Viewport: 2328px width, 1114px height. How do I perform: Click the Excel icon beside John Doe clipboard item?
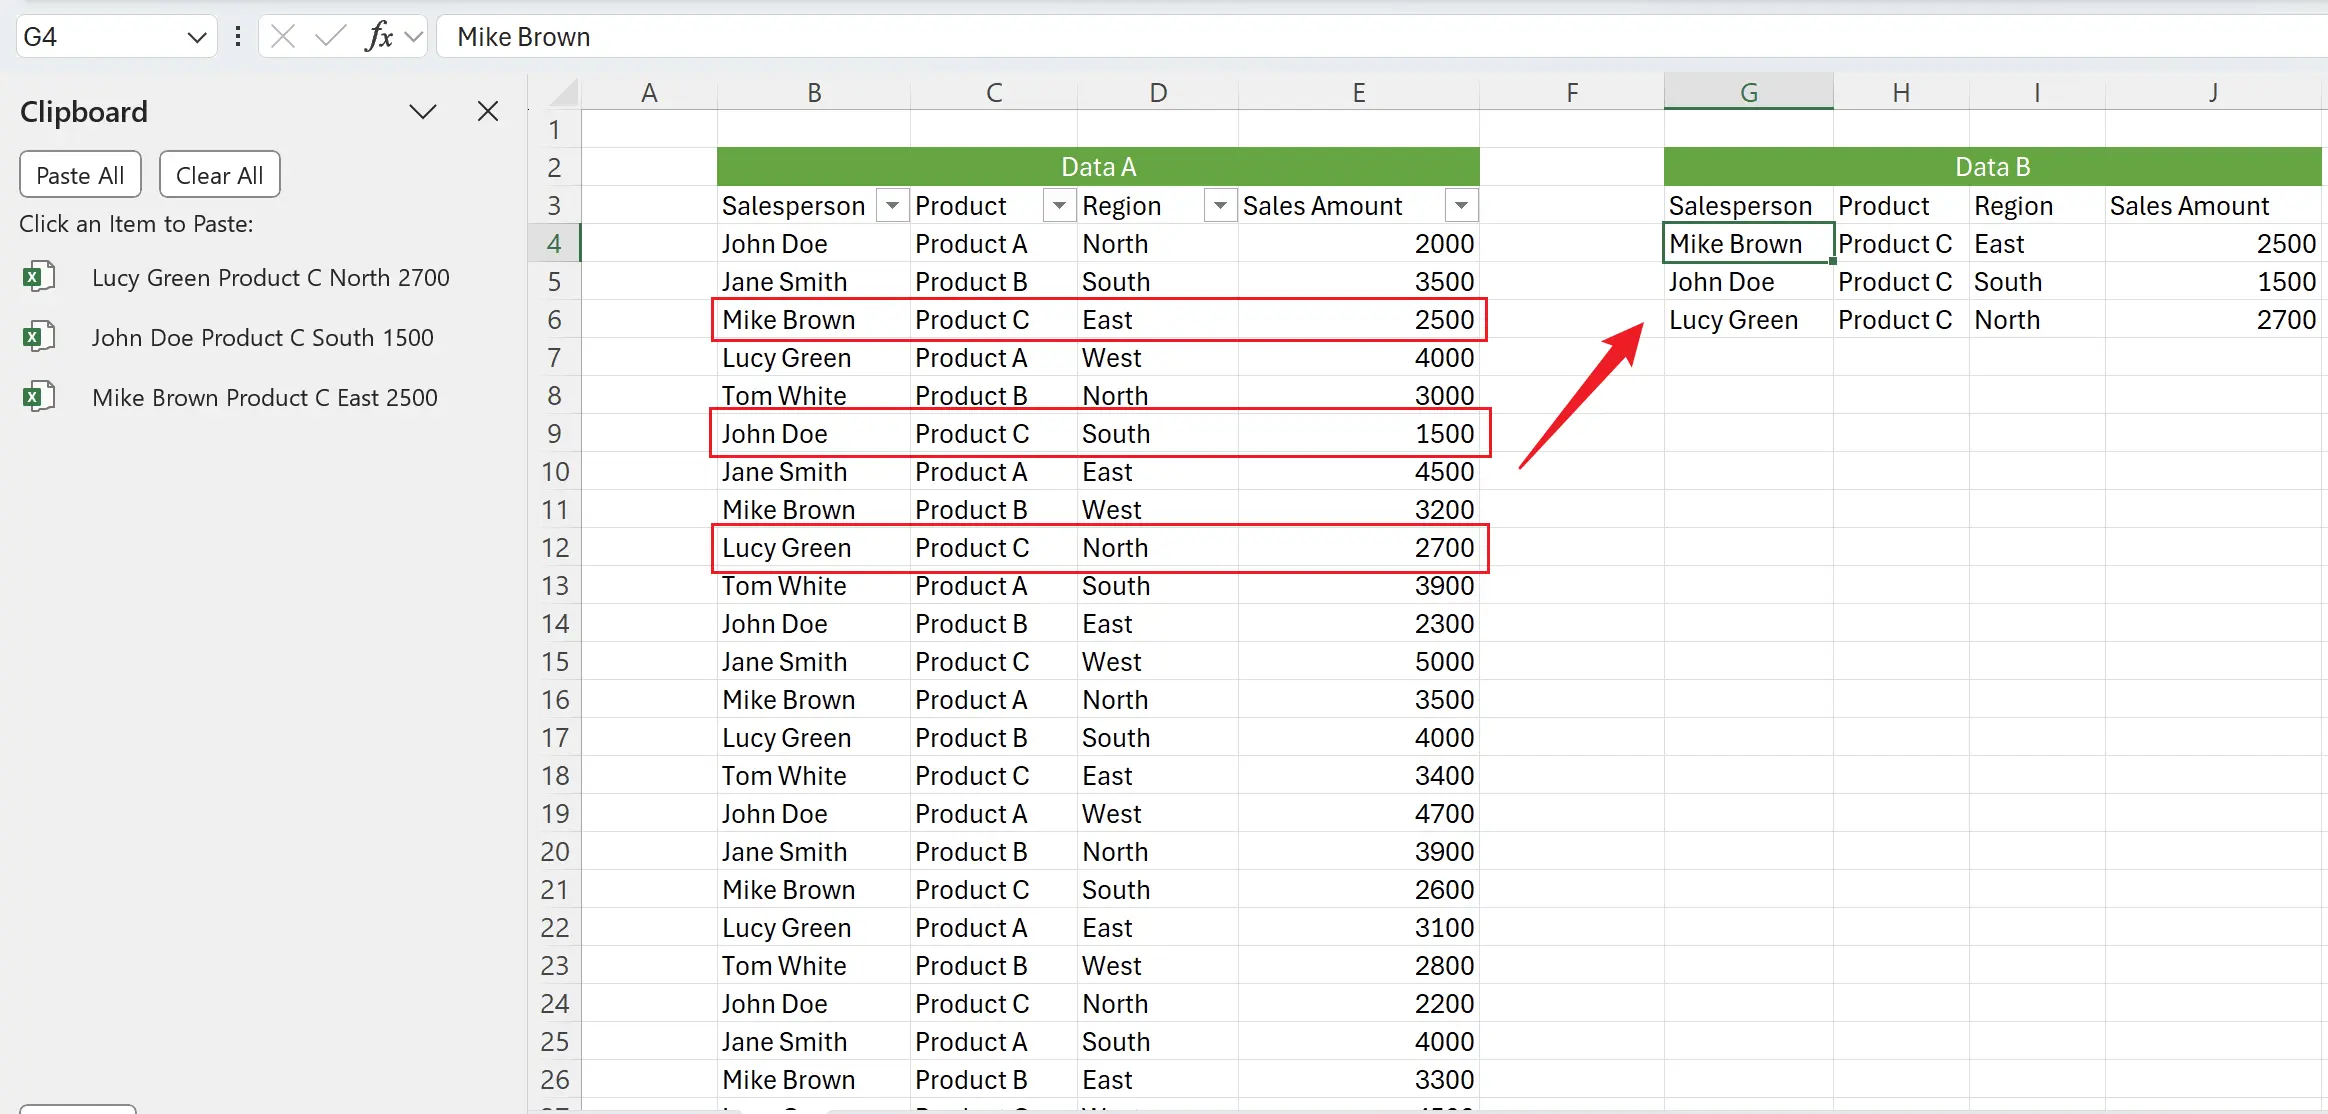click(x=38, y=336)
